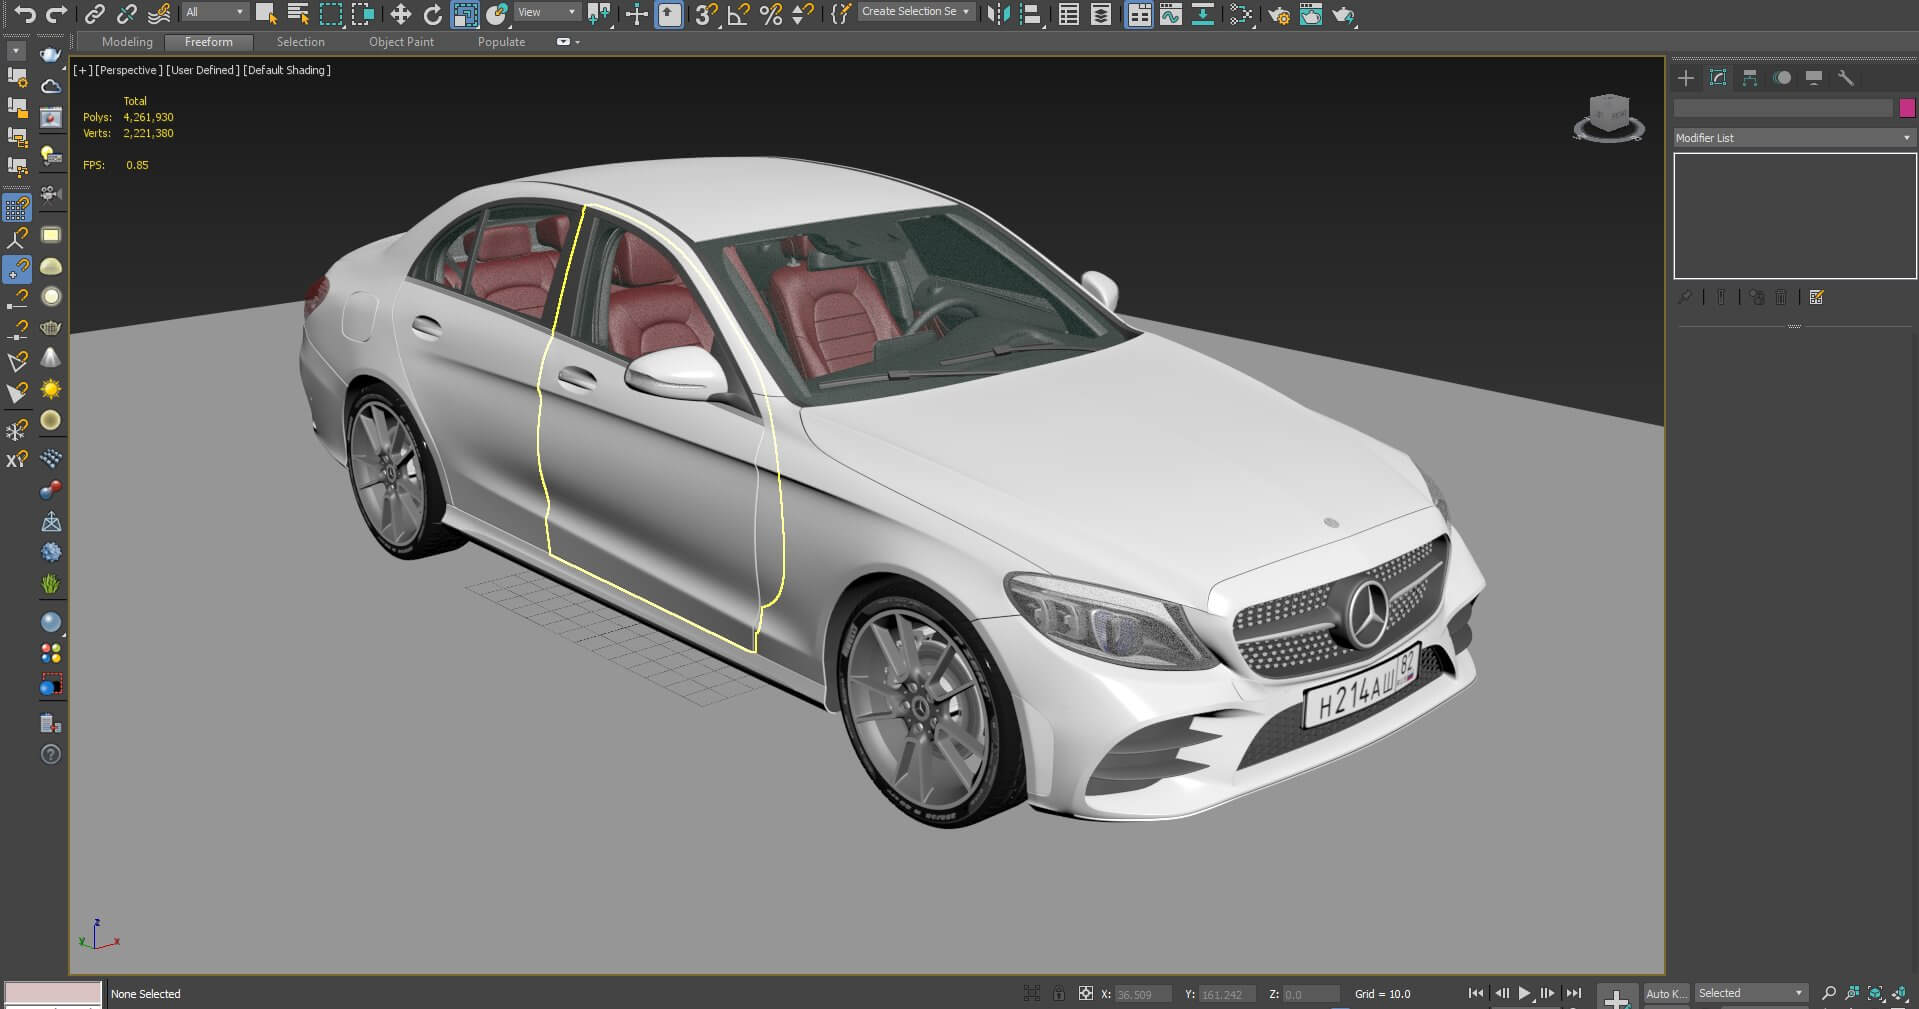Activate the Select and Move tool

400,14
